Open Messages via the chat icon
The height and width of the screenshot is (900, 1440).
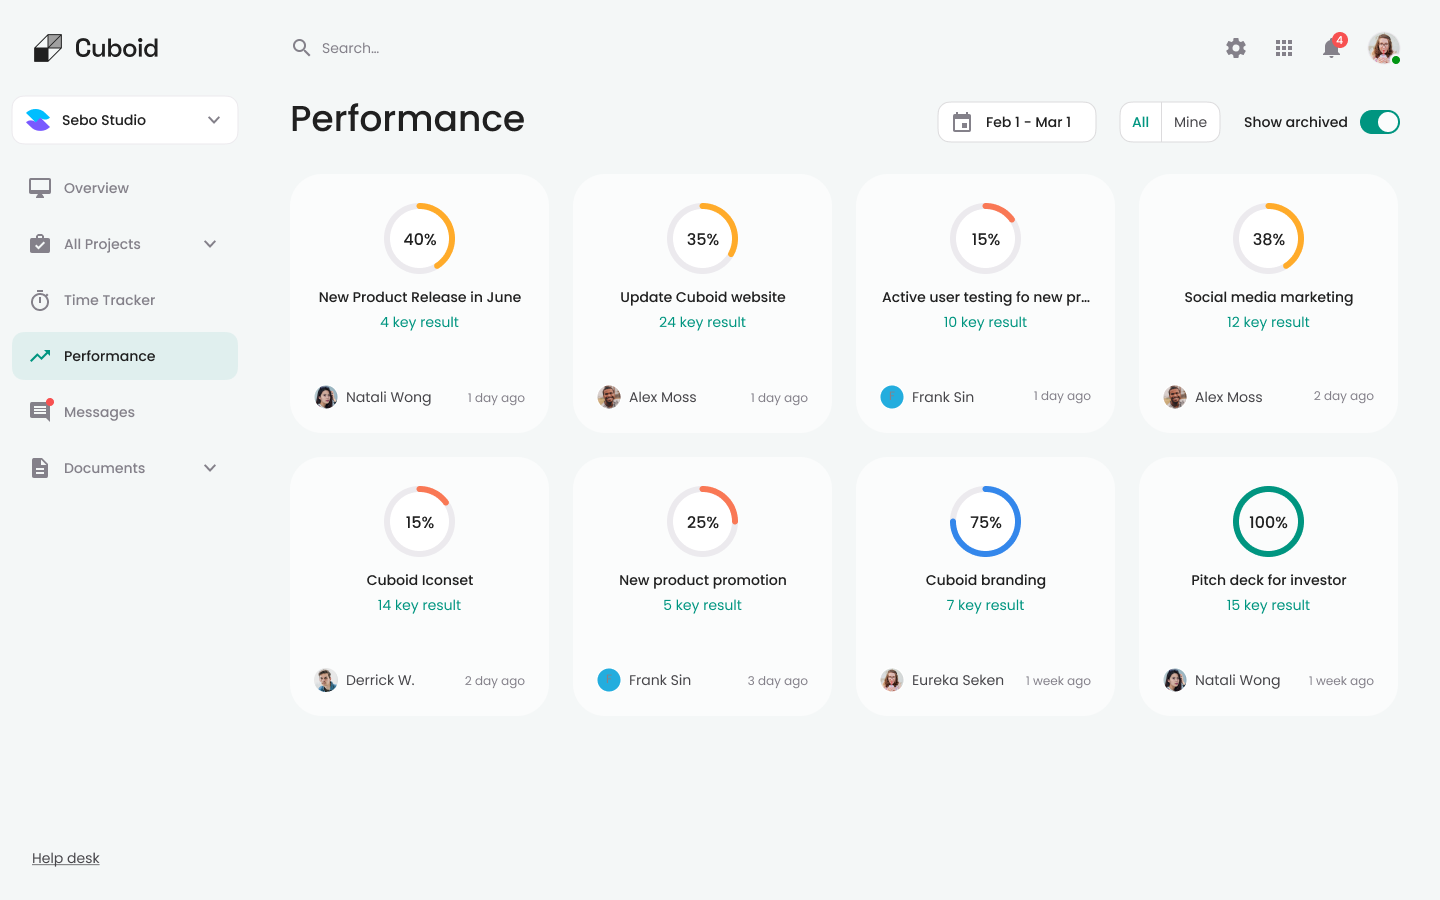pyautogui.click(x=41, y=411)
